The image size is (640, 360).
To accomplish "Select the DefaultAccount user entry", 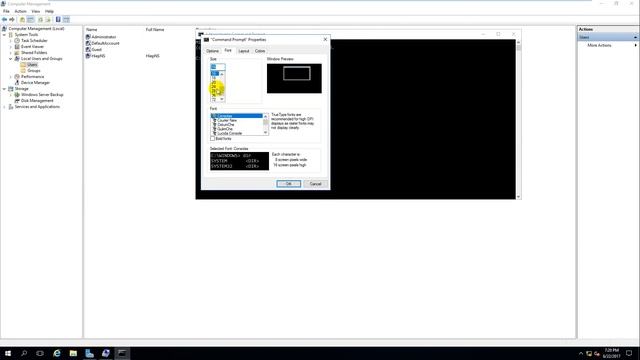I will tap(105, 43).
